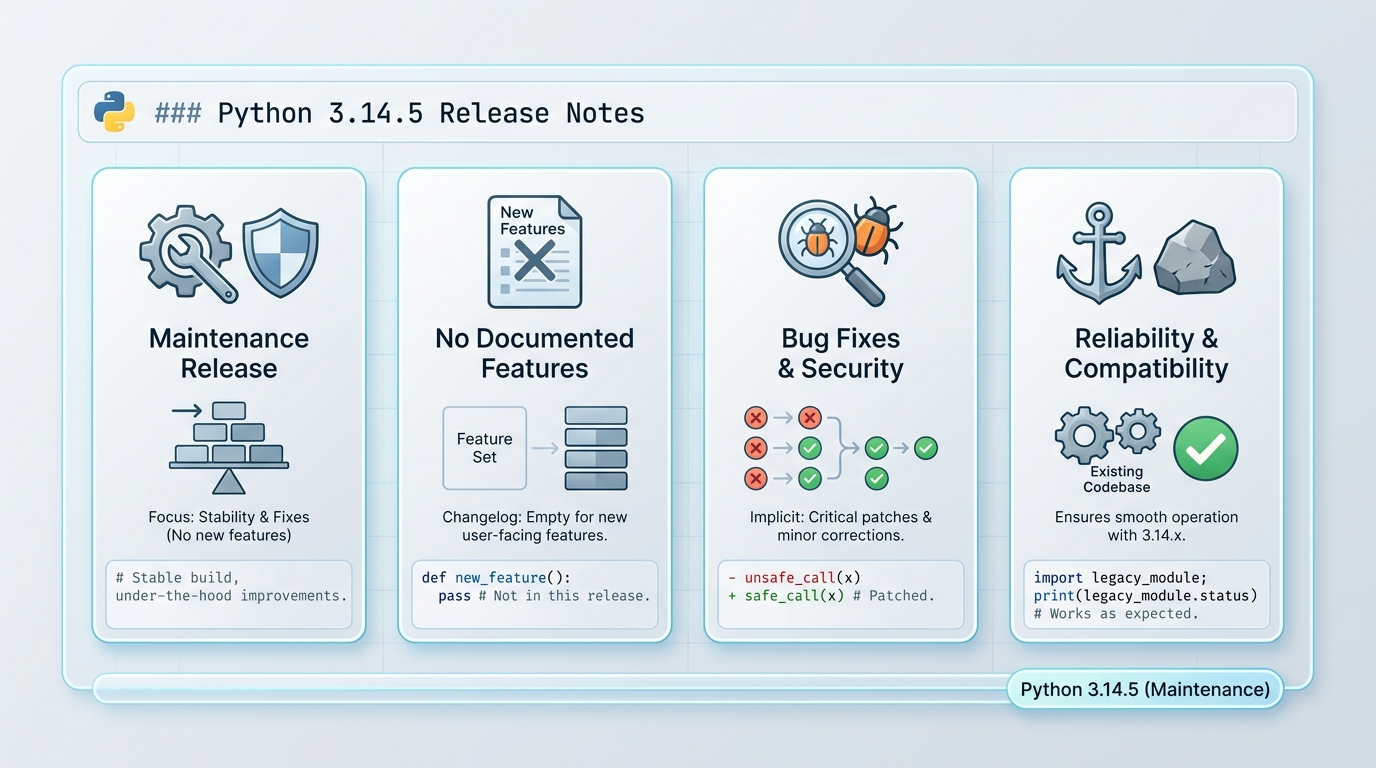Viewport: 1376px width, 768px height.
Task: Click the Python logo in the header
Action: (114, 112)
